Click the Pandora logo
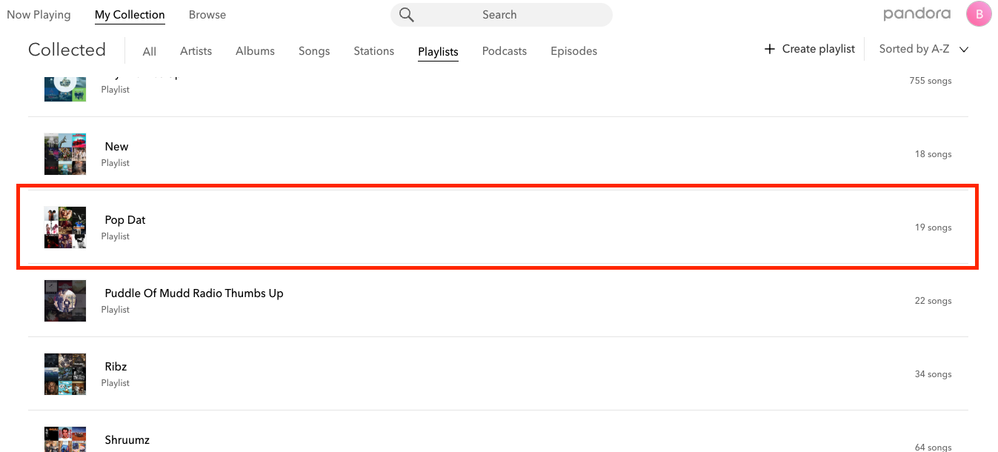 [x=917, y=15]
